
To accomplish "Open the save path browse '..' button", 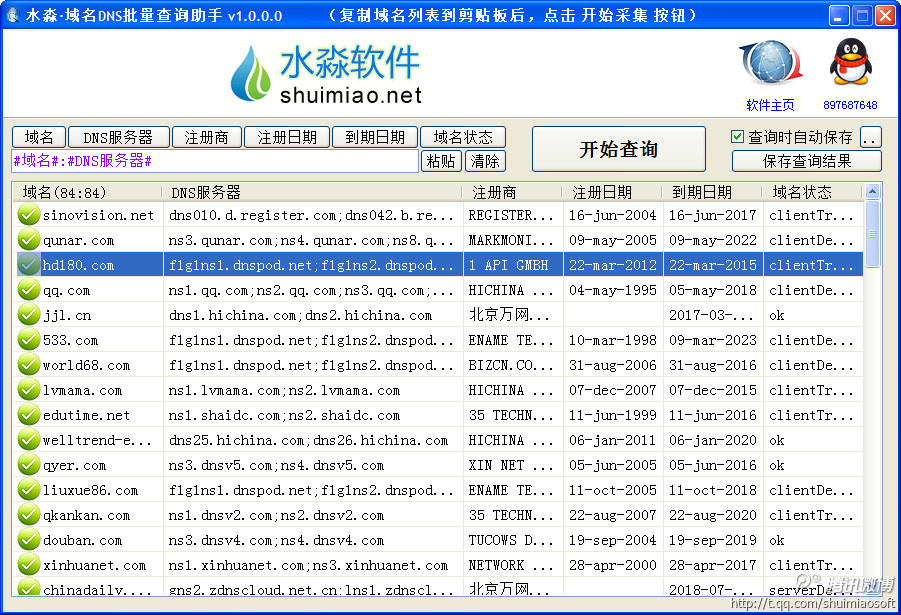I will click(x=871, y=137).
